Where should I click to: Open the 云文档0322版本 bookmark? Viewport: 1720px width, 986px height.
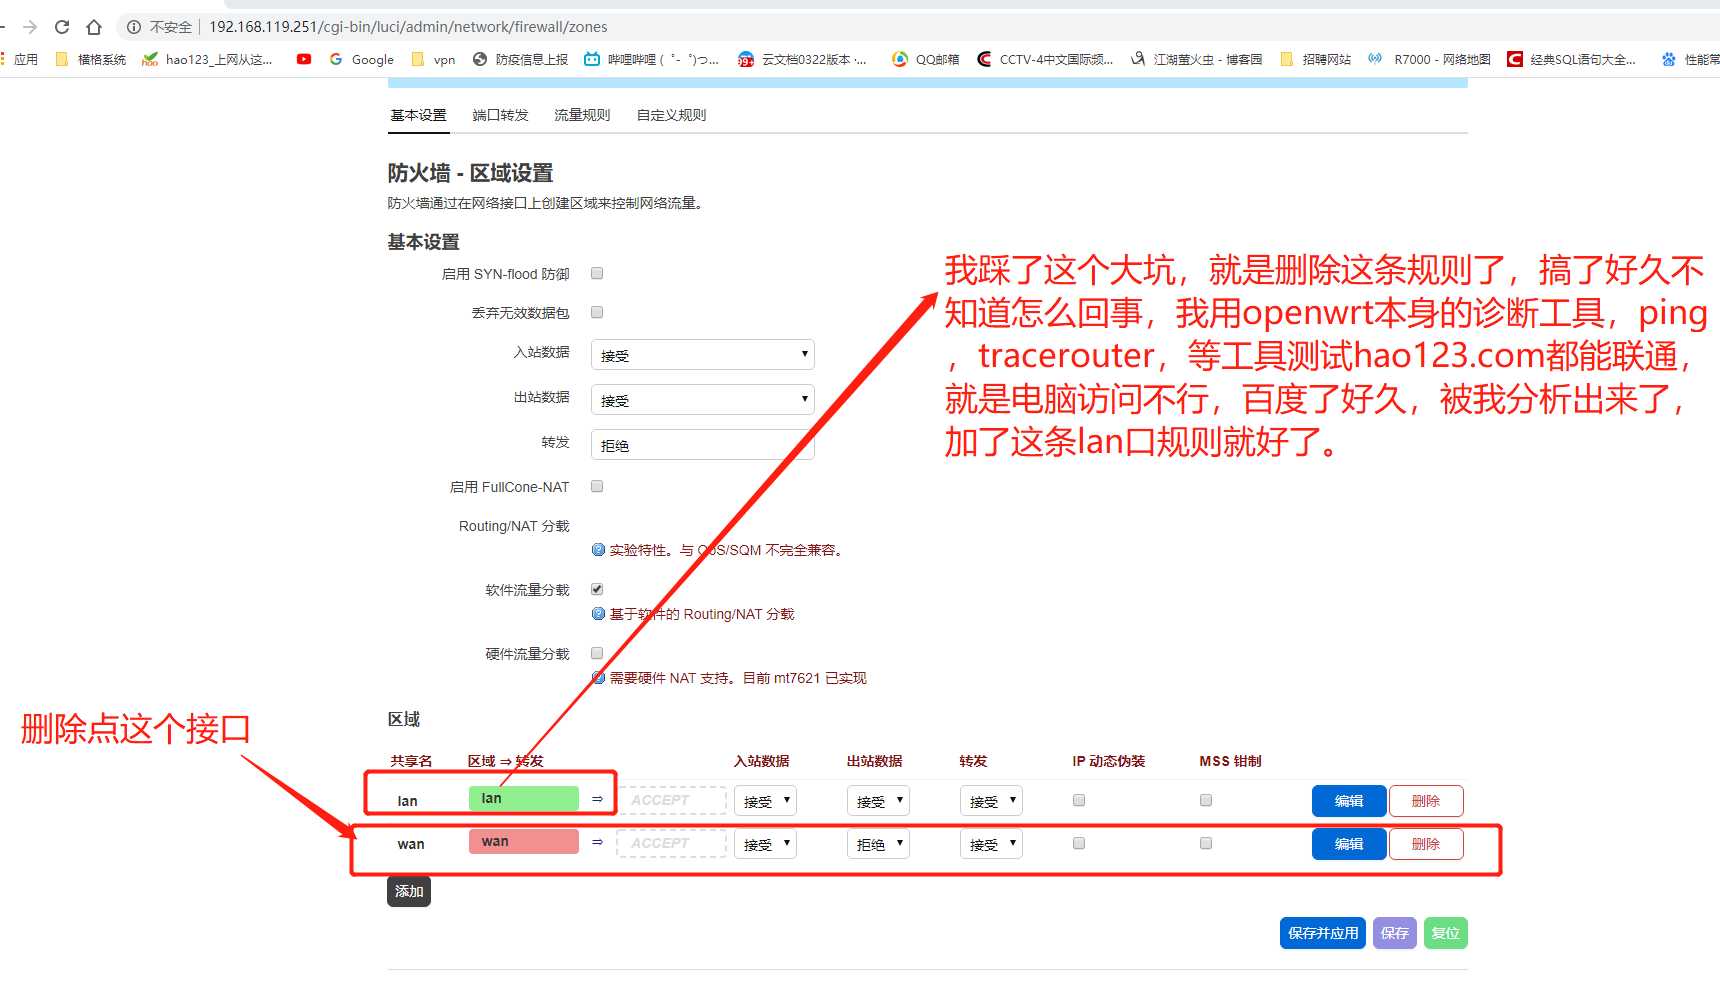click(x=803, y=60)
